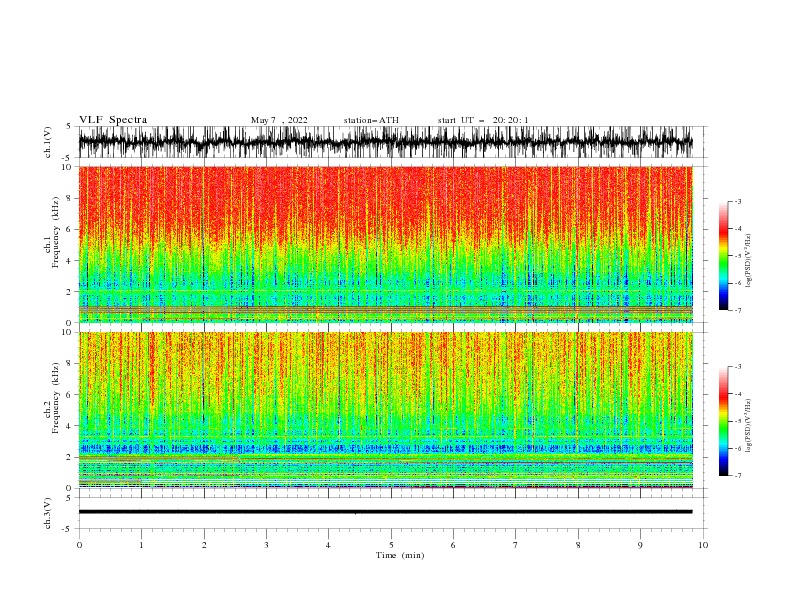
Task: Click the ch.2 colorbar 'log(PSD)(V²/Hz)' label
Action: click(748, 426)
